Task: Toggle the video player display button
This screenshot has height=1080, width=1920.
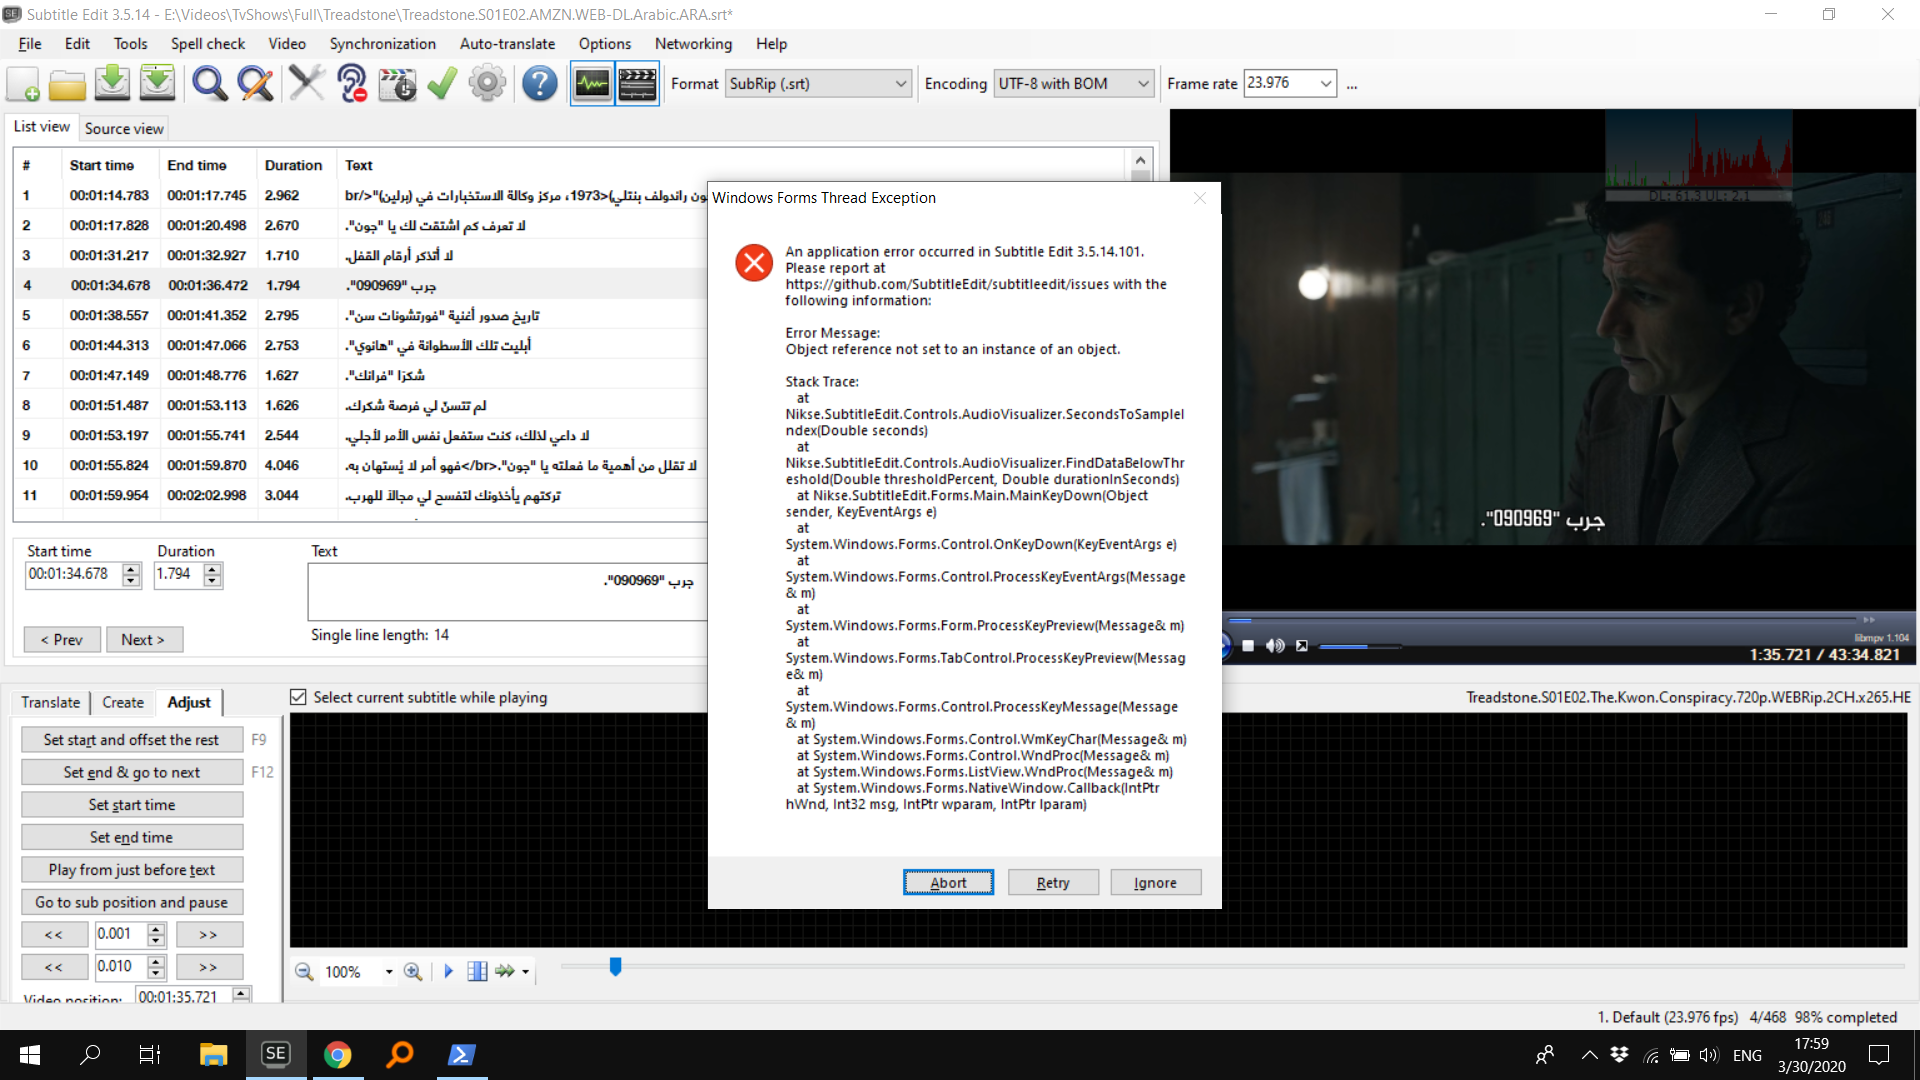Action: point(637,83)
